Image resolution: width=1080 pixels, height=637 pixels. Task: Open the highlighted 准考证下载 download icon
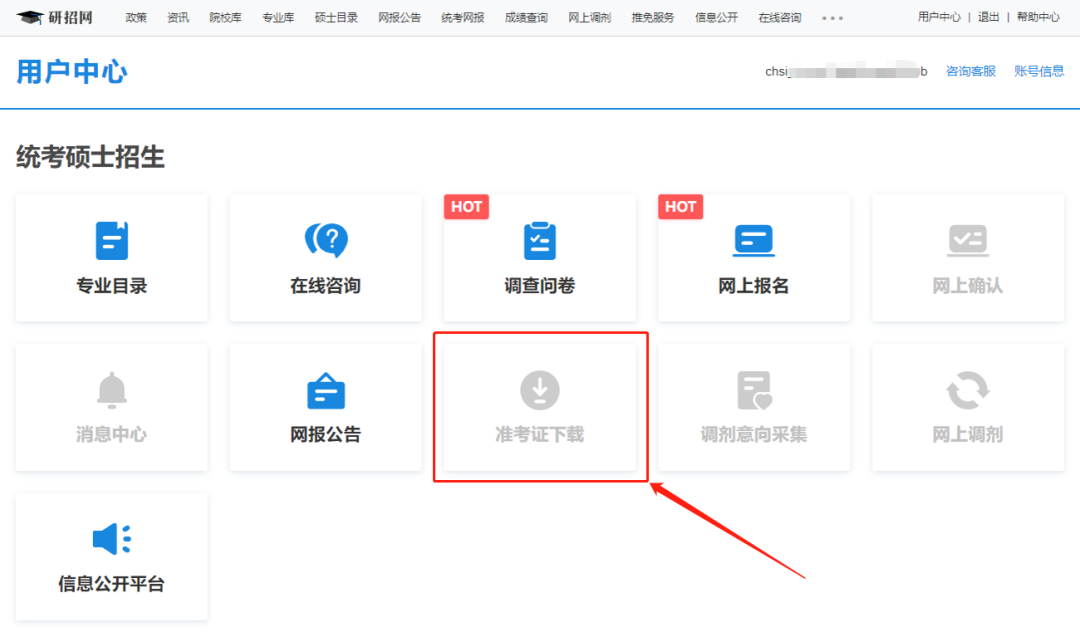[539, 390]
